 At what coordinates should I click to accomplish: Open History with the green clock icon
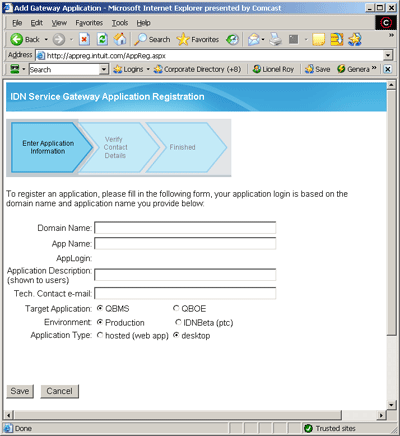click(232, 40)
